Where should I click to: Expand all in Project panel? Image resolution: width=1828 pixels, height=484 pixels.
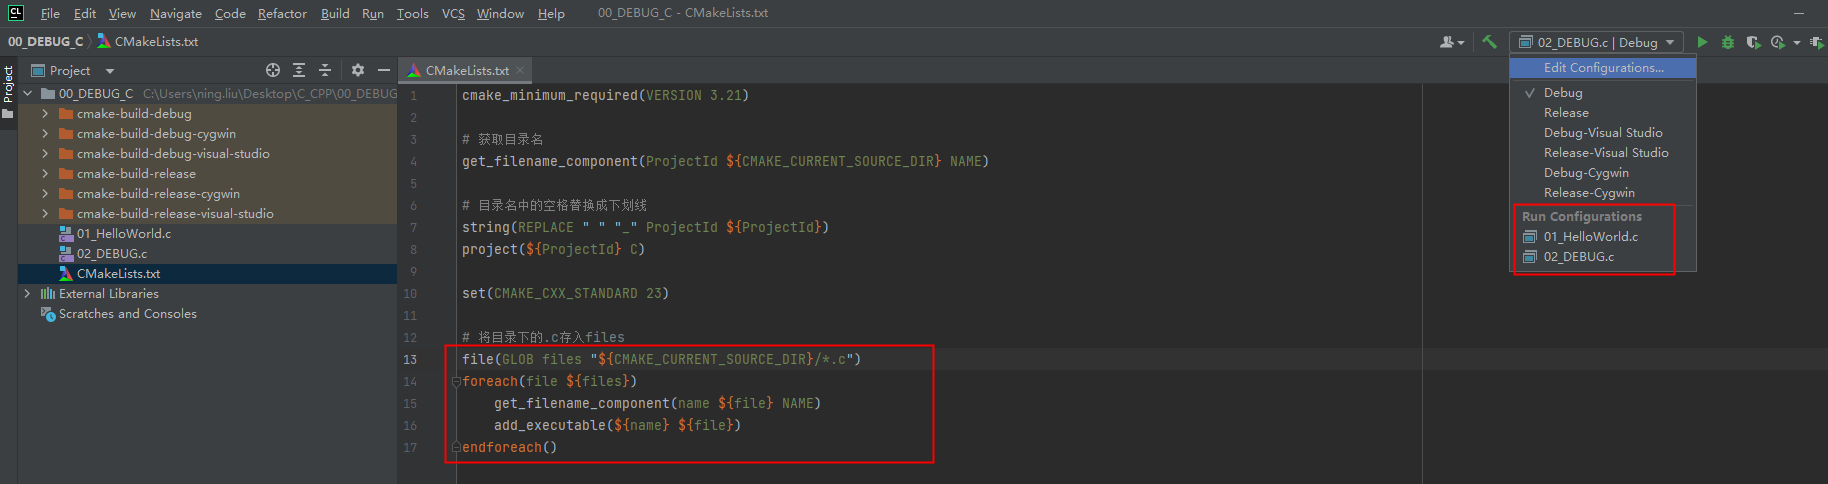click(299, 70)
